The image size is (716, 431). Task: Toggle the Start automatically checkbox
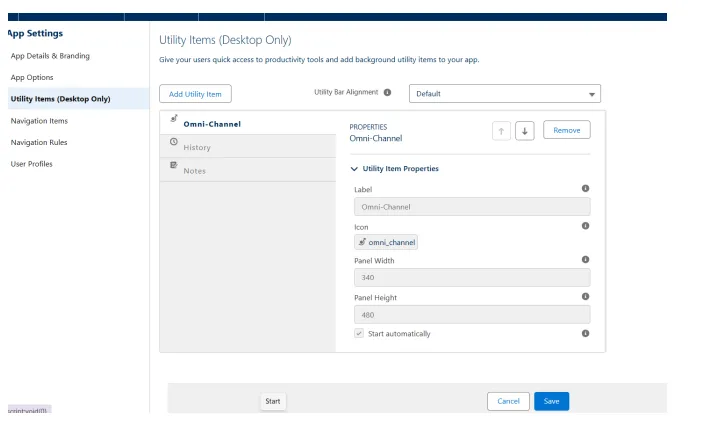359,333
